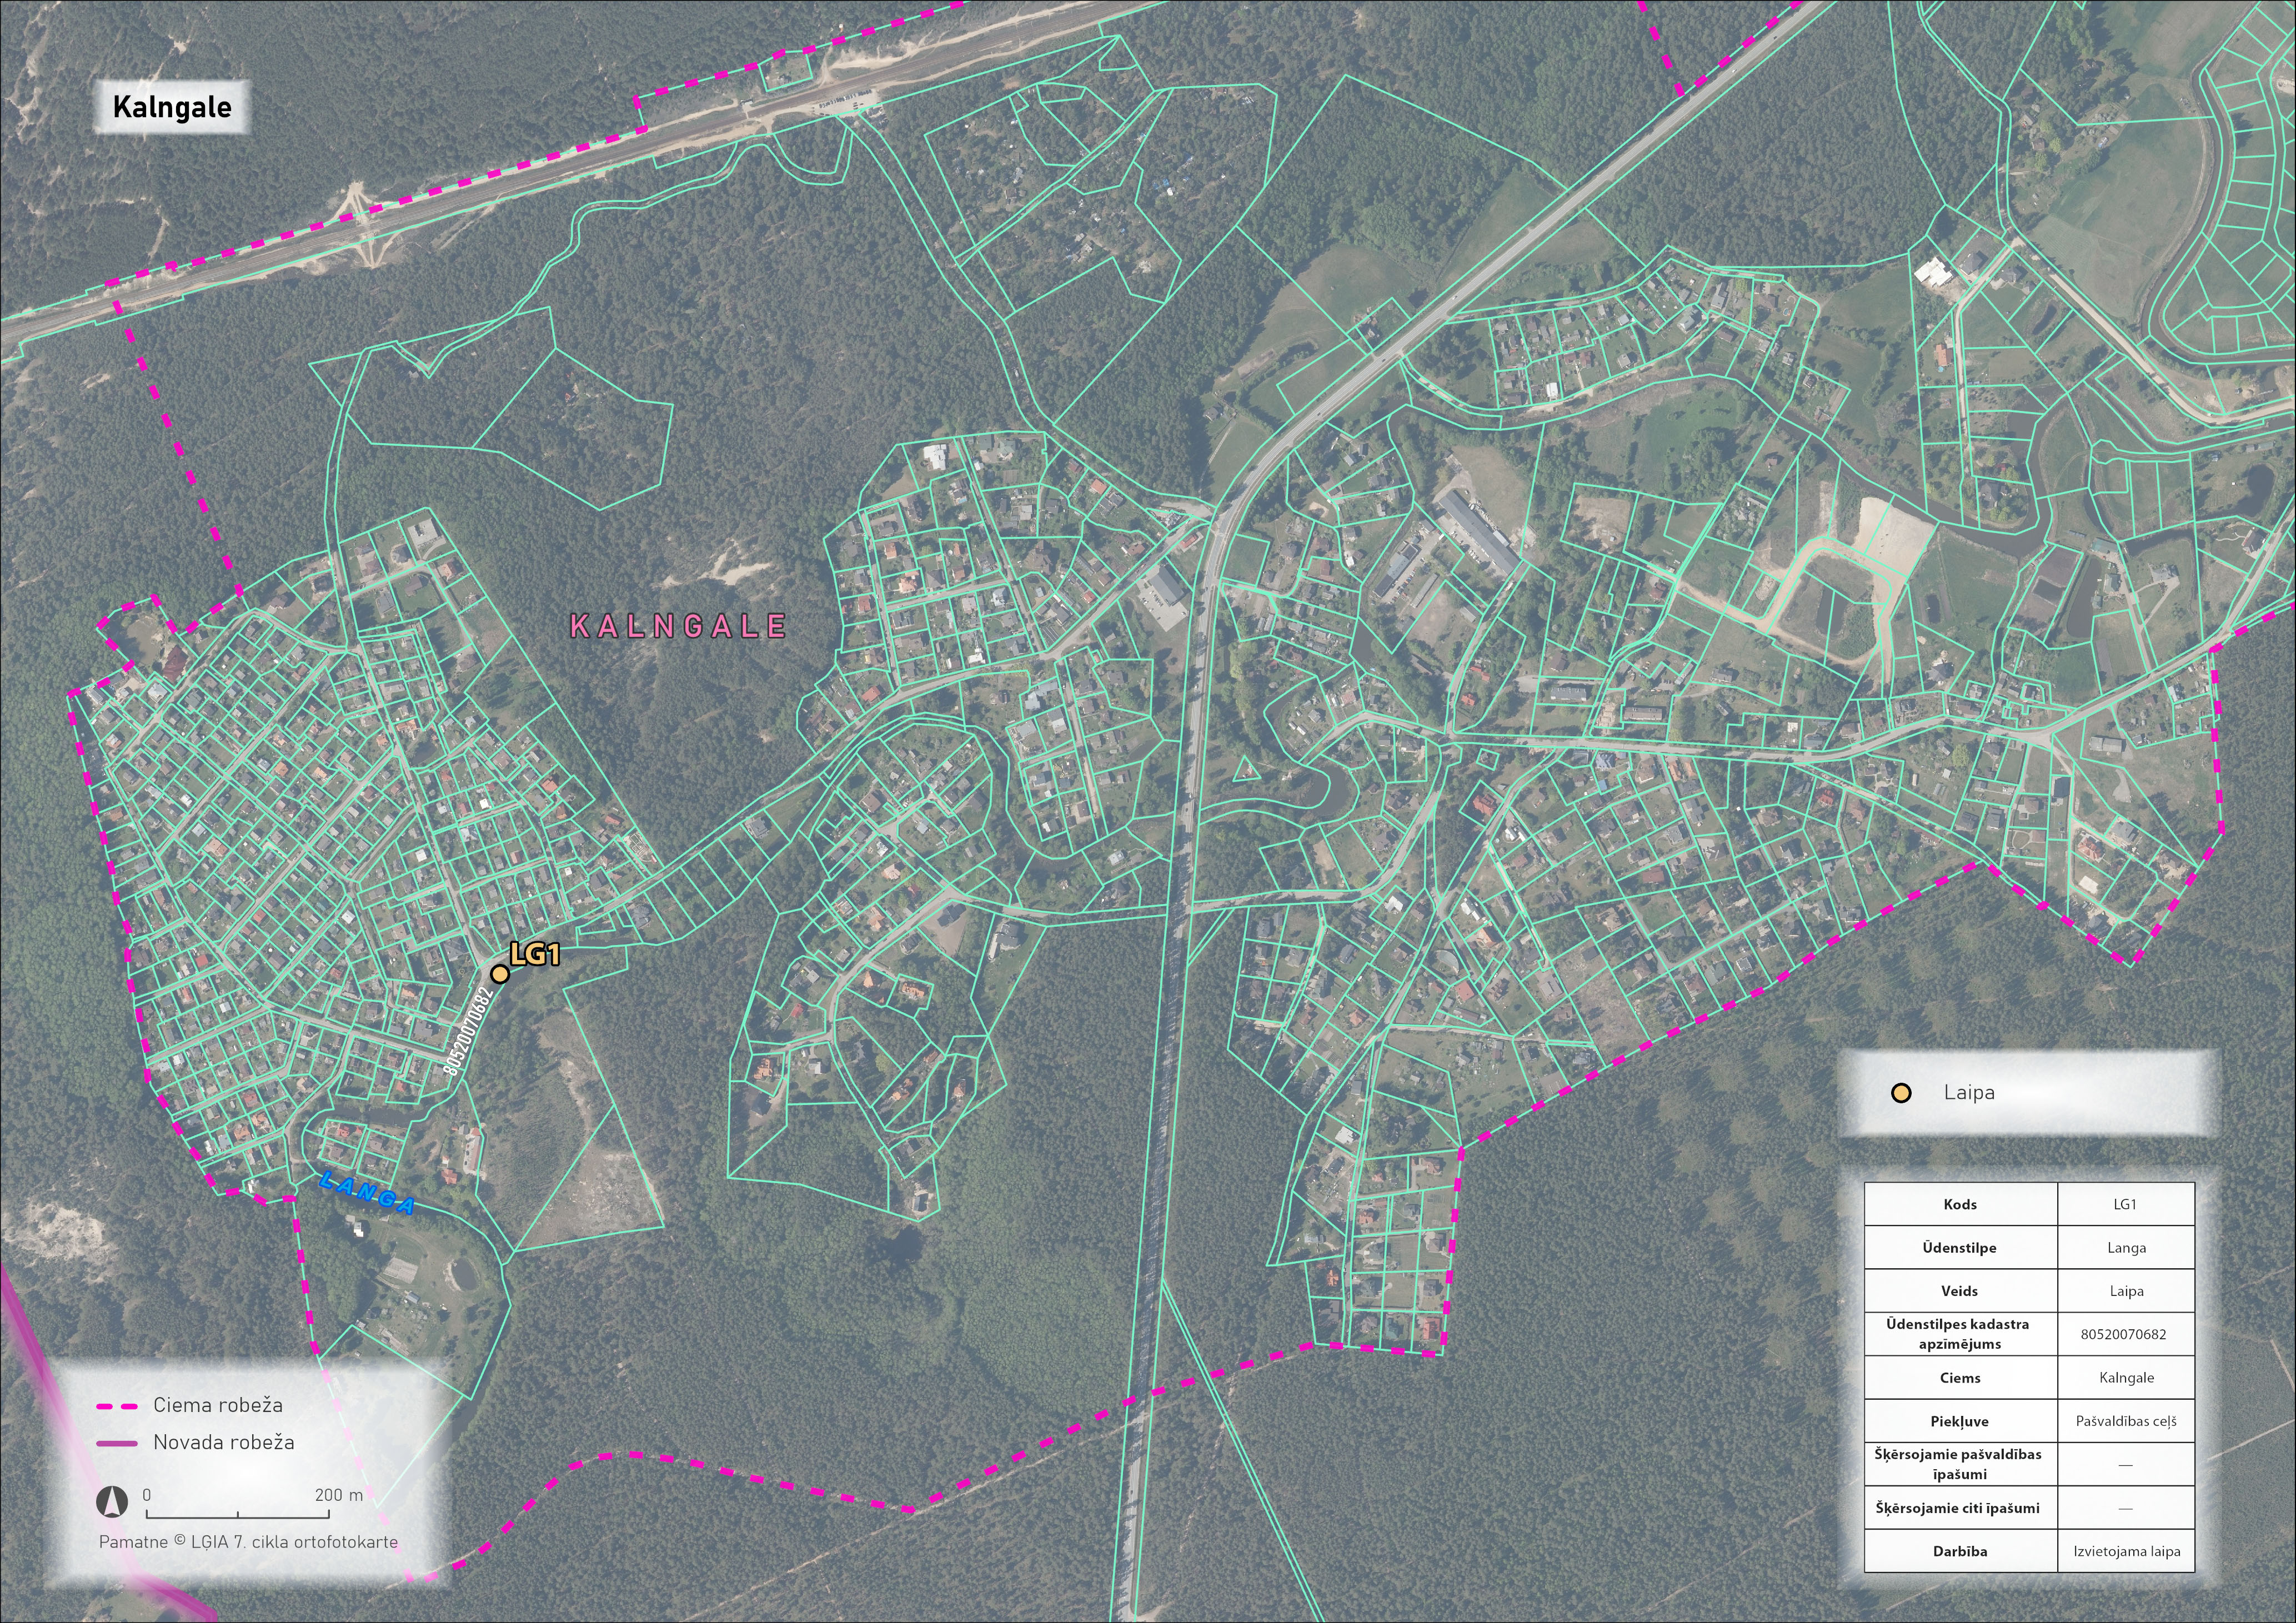Click the LGIA ortofotokarte attribution text
Screen dimensions: 2296x1623
coord(248,1542)
